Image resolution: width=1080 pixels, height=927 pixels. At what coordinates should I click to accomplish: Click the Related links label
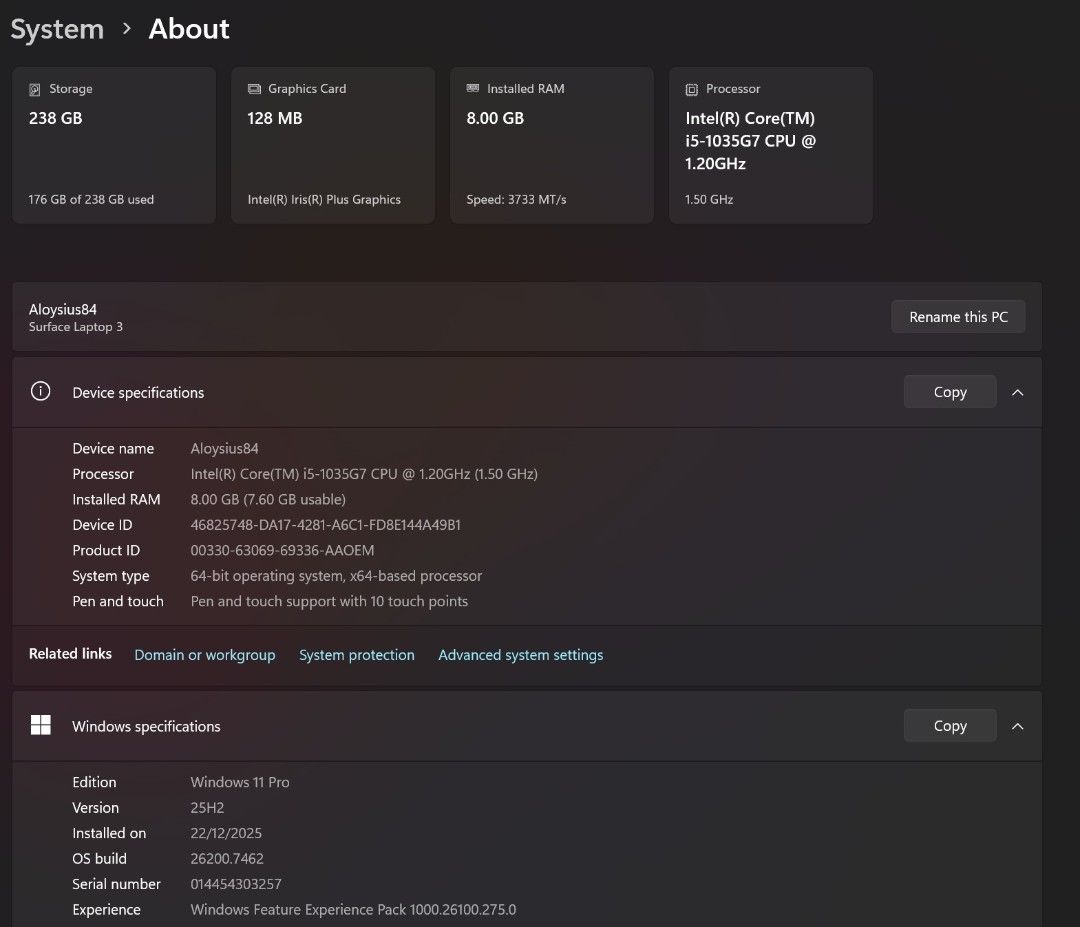pyautogui.click(x=70, y=654)
